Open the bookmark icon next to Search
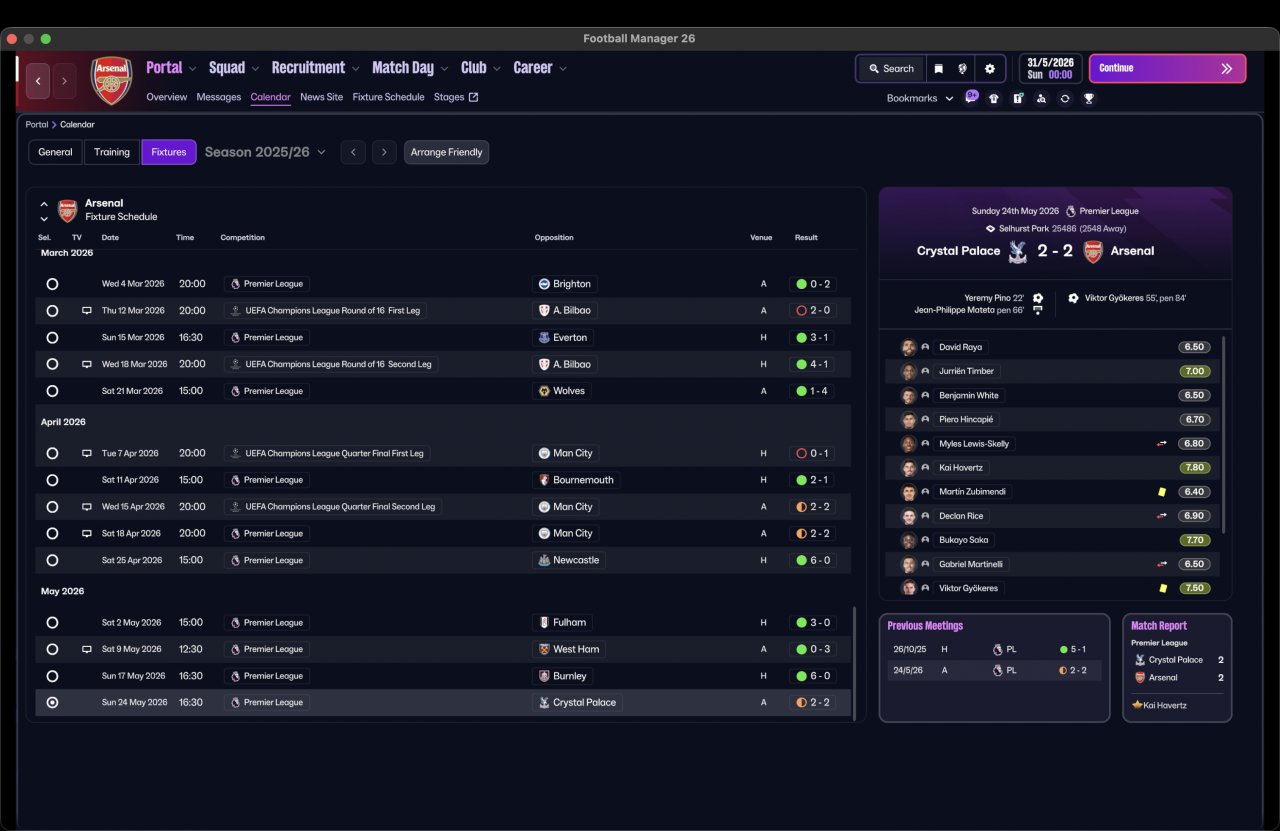 point(939,69)
